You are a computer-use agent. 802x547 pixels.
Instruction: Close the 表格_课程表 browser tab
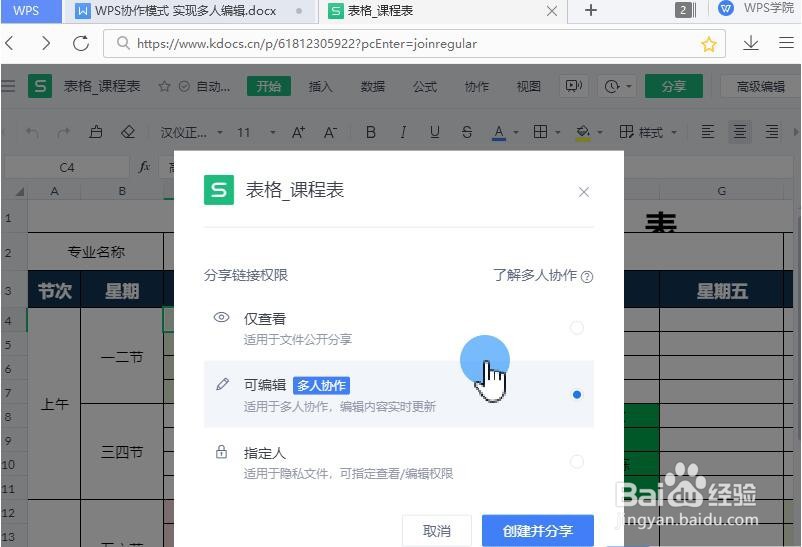[552, 11]
